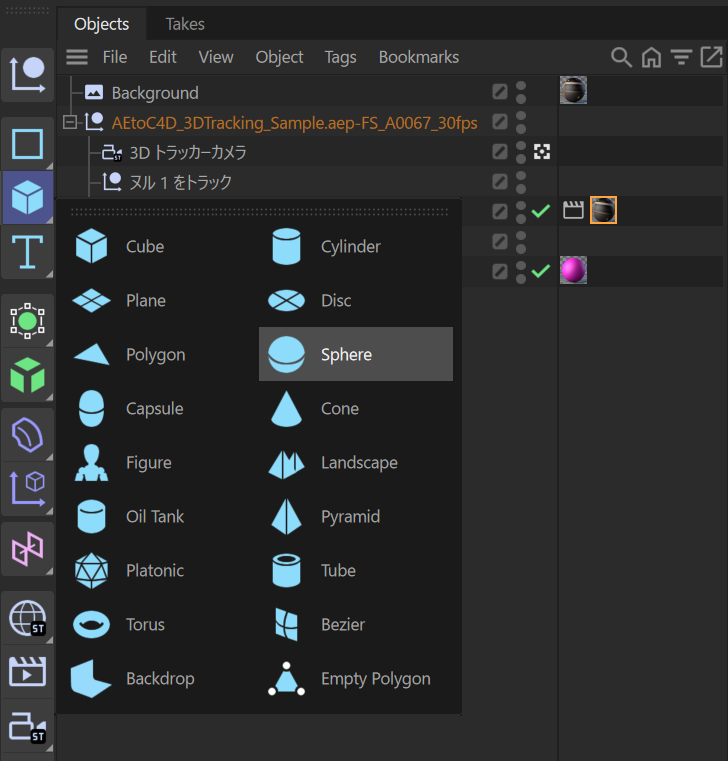Image resolution: width=728 pixels, height=761 pixels.
Task: Toggle layer icon for Background object
Action: (x=500, y=93)
